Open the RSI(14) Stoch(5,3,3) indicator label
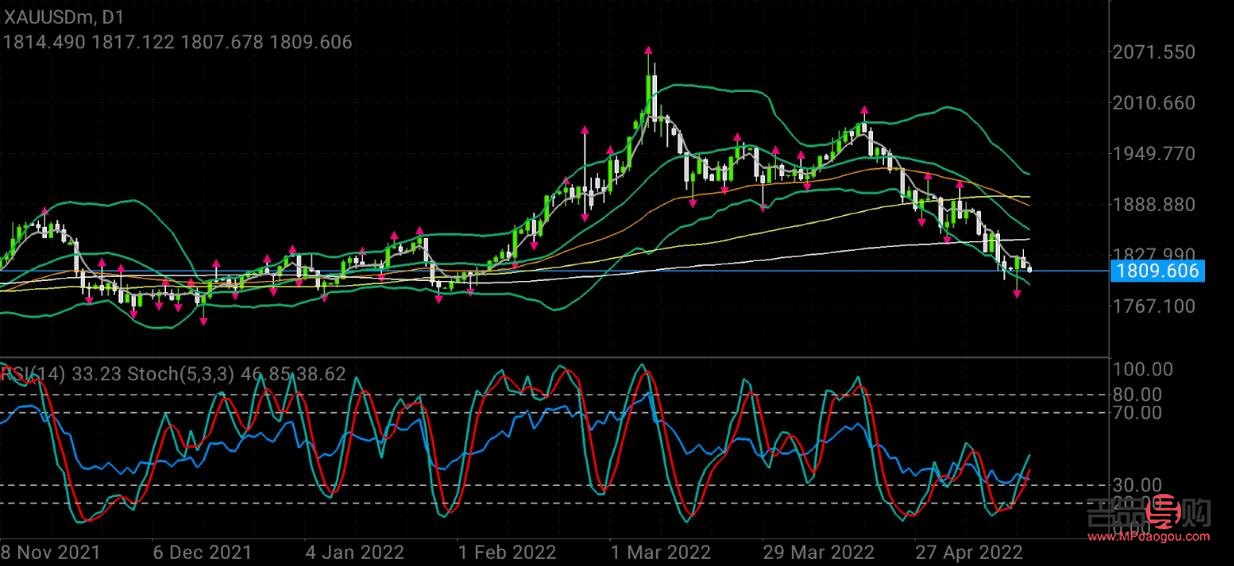1234x566 pixels. click(x=174, y=375)
